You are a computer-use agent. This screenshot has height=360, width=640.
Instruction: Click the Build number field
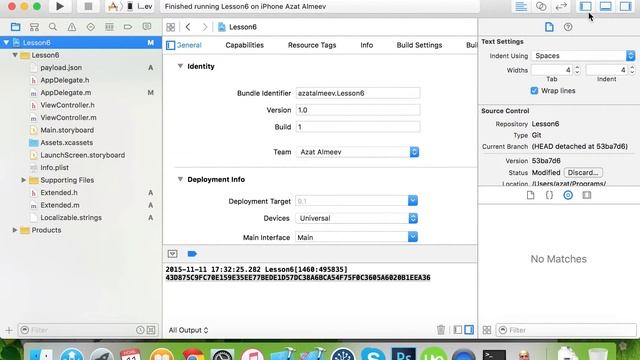[358, 127]
